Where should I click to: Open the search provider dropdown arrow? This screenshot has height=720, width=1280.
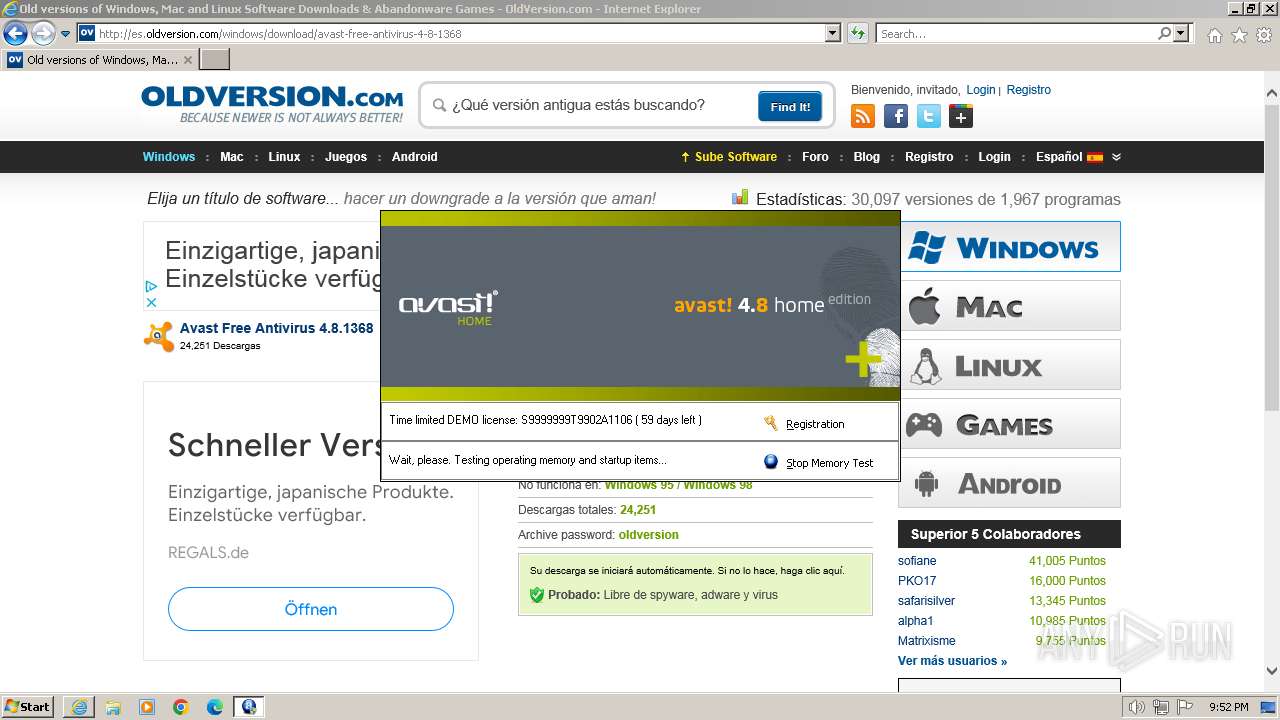1182,33
